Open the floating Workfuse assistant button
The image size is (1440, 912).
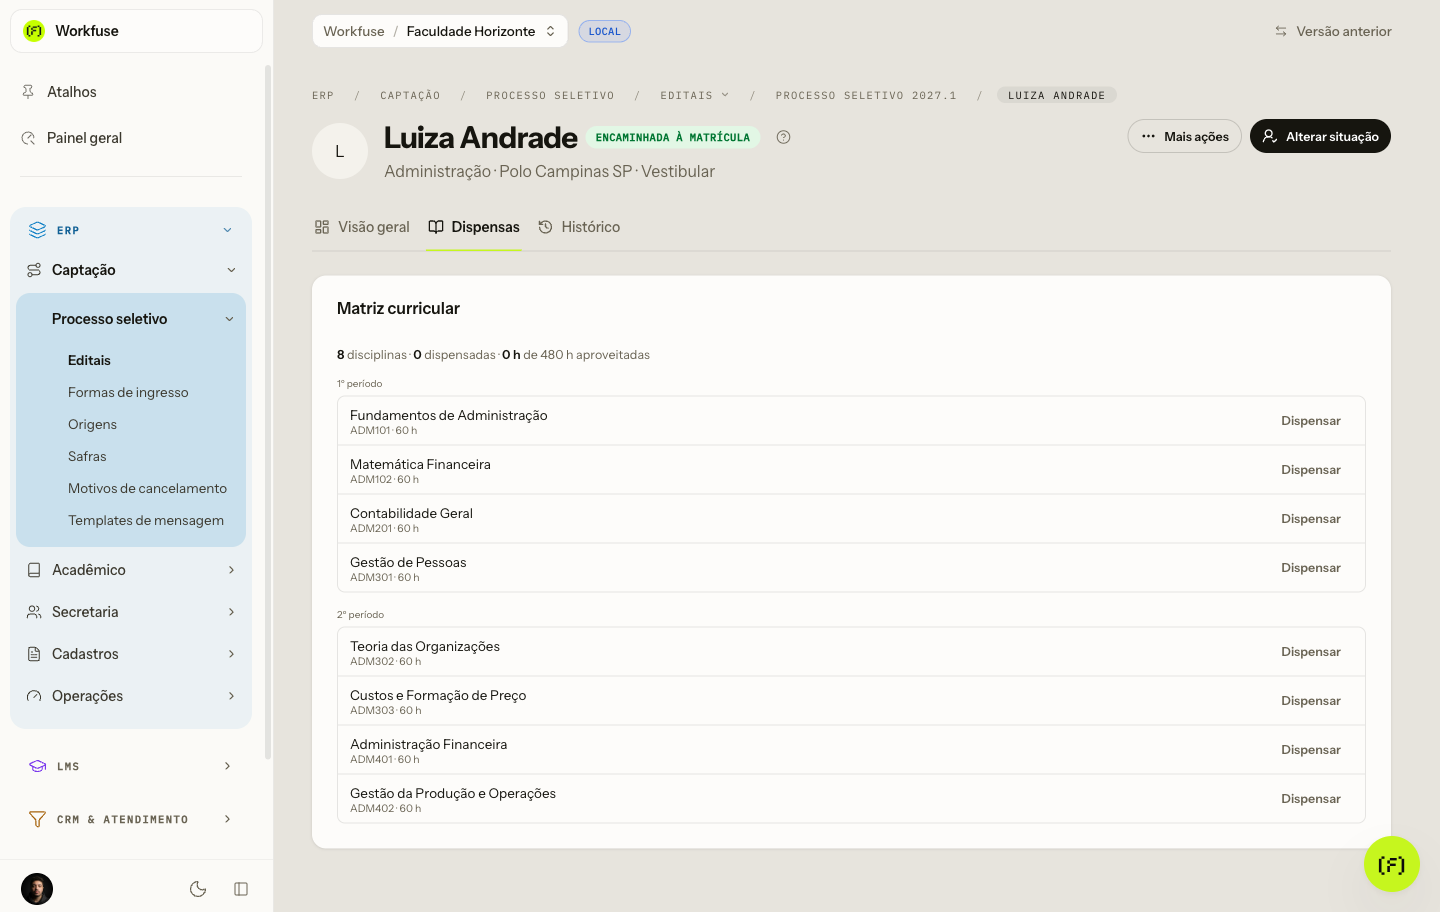1392,864
